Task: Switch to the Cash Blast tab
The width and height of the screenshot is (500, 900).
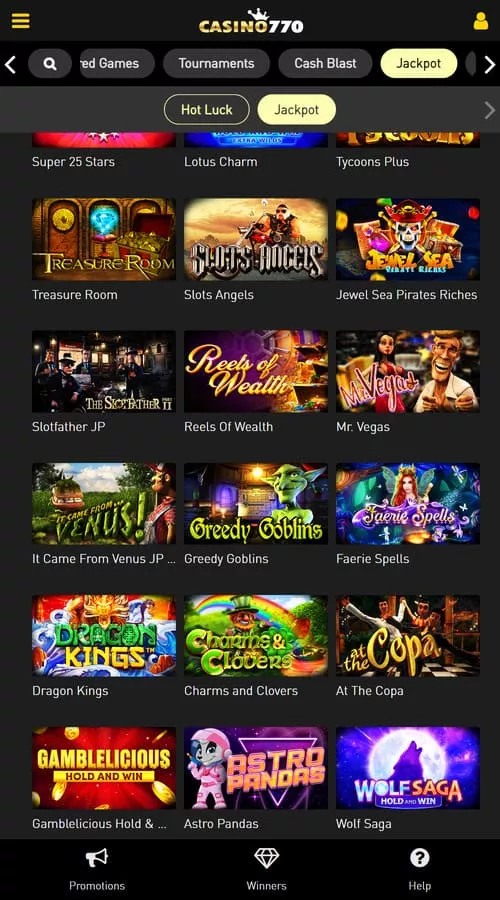Action: click(325, 64)
